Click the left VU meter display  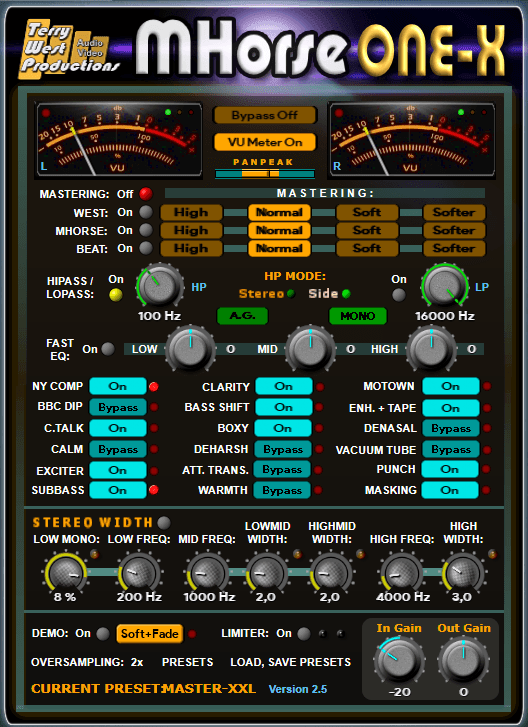pos(119,140)
